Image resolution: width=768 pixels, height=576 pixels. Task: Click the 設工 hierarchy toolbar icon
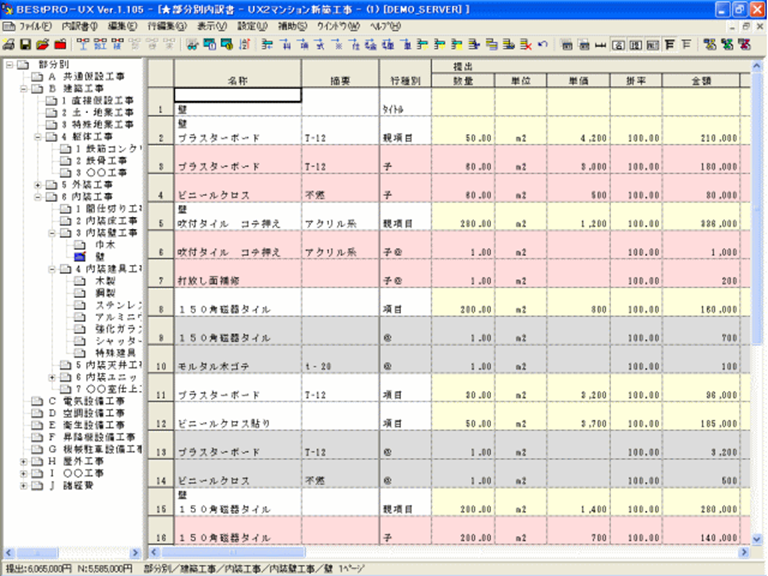pos(99,45)
